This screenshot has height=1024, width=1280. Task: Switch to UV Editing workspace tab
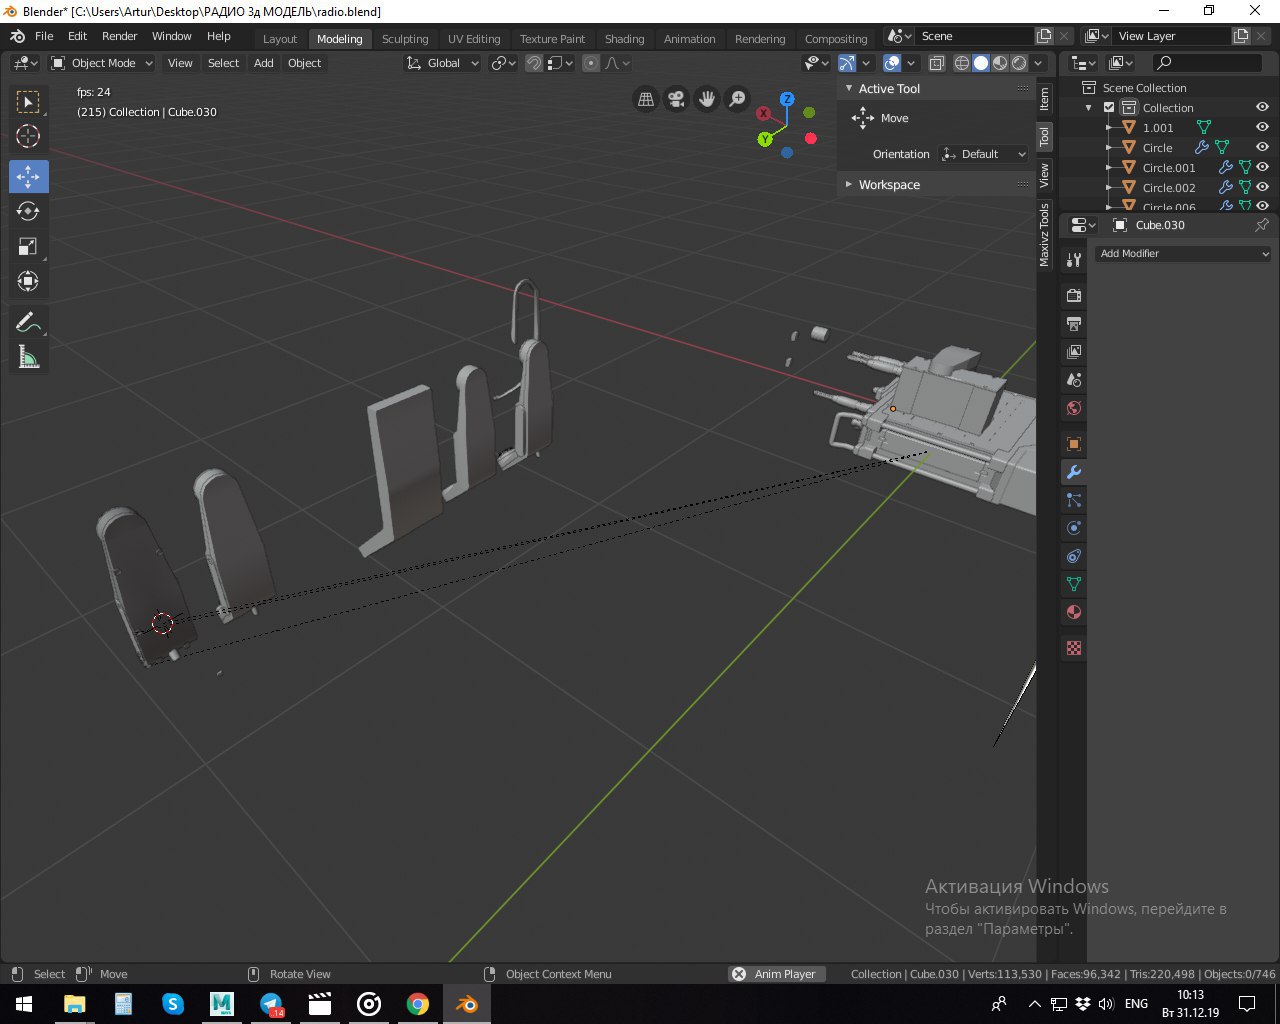474,39
